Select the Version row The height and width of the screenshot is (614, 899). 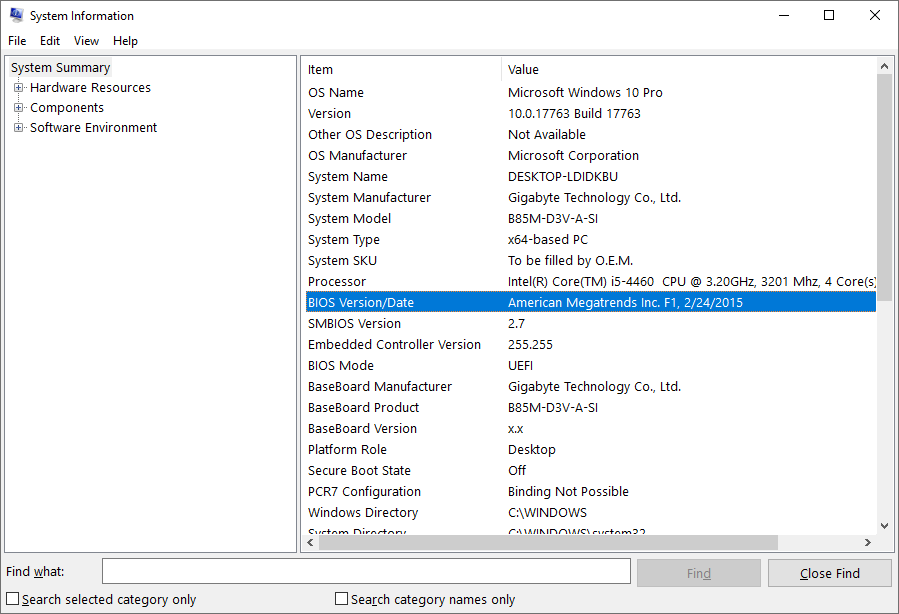[x=591, y=114]
